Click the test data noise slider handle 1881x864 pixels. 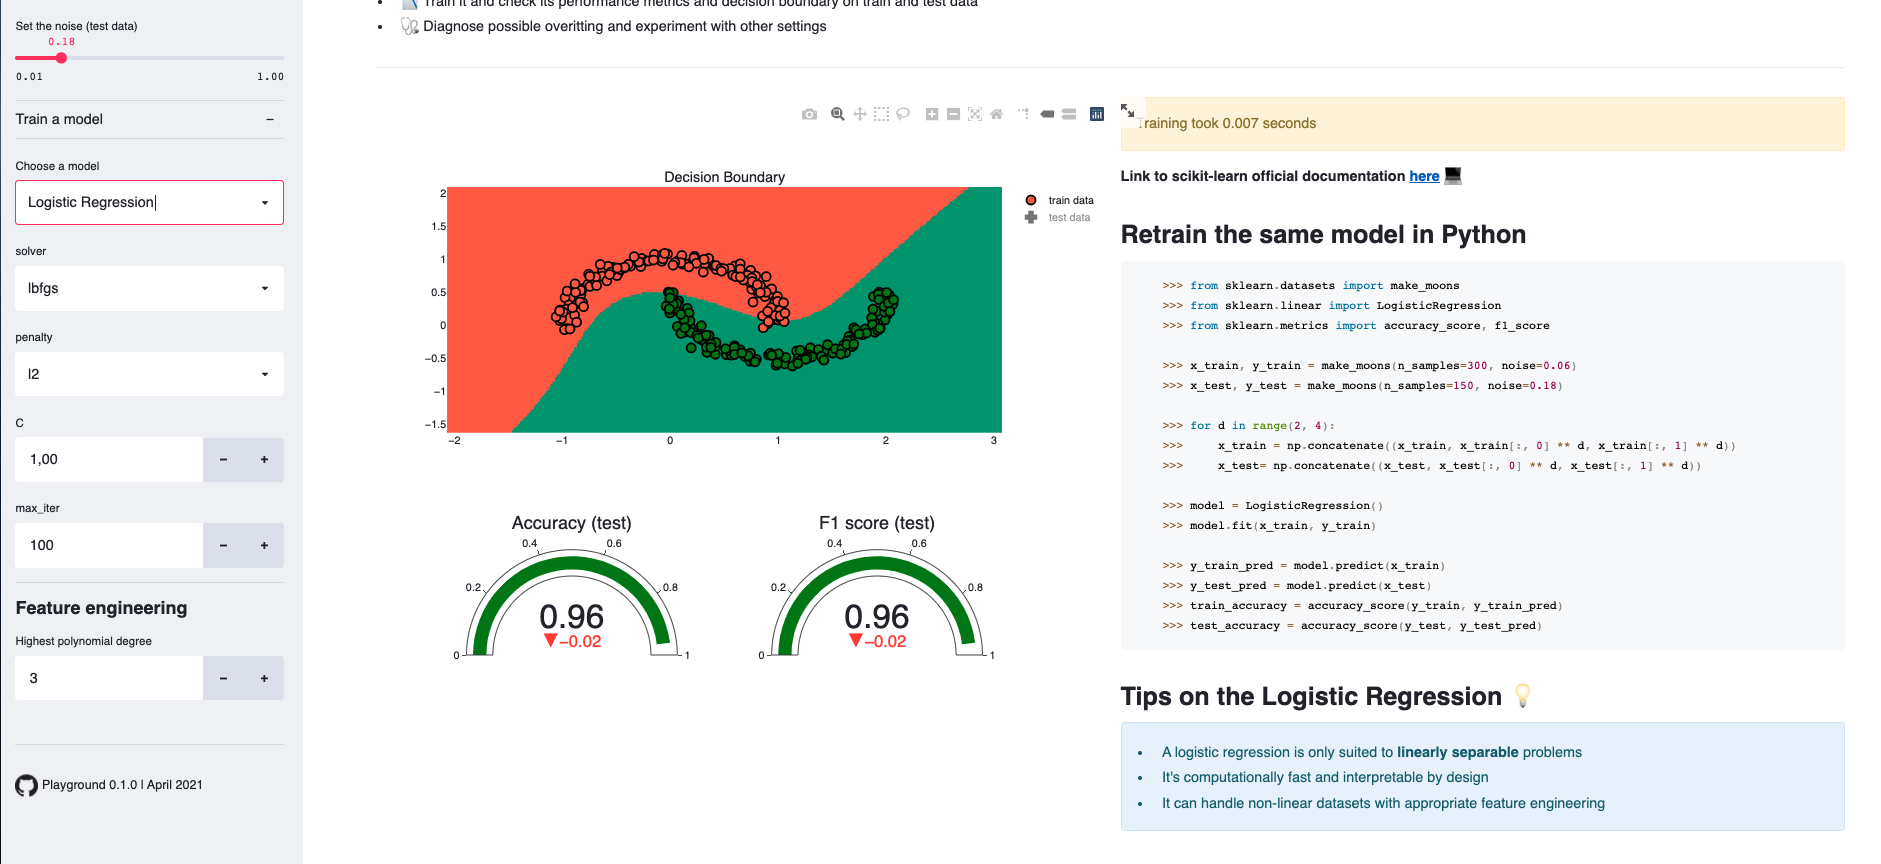pos(61,58)
